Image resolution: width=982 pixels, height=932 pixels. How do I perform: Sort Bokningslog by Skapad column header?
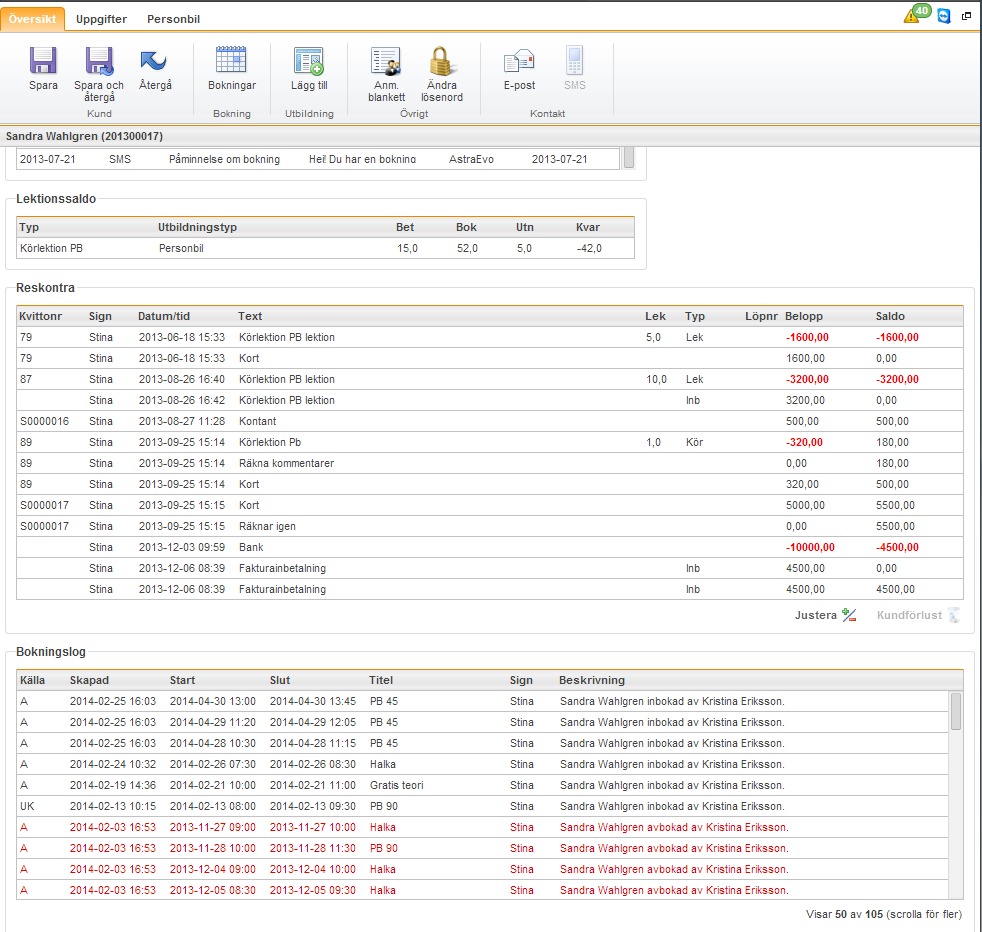click(x=89, y=680)
